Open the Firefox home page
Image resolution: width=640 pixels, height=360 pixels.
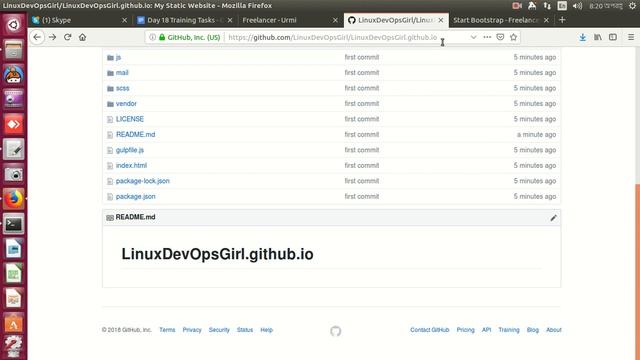point(82,37)
